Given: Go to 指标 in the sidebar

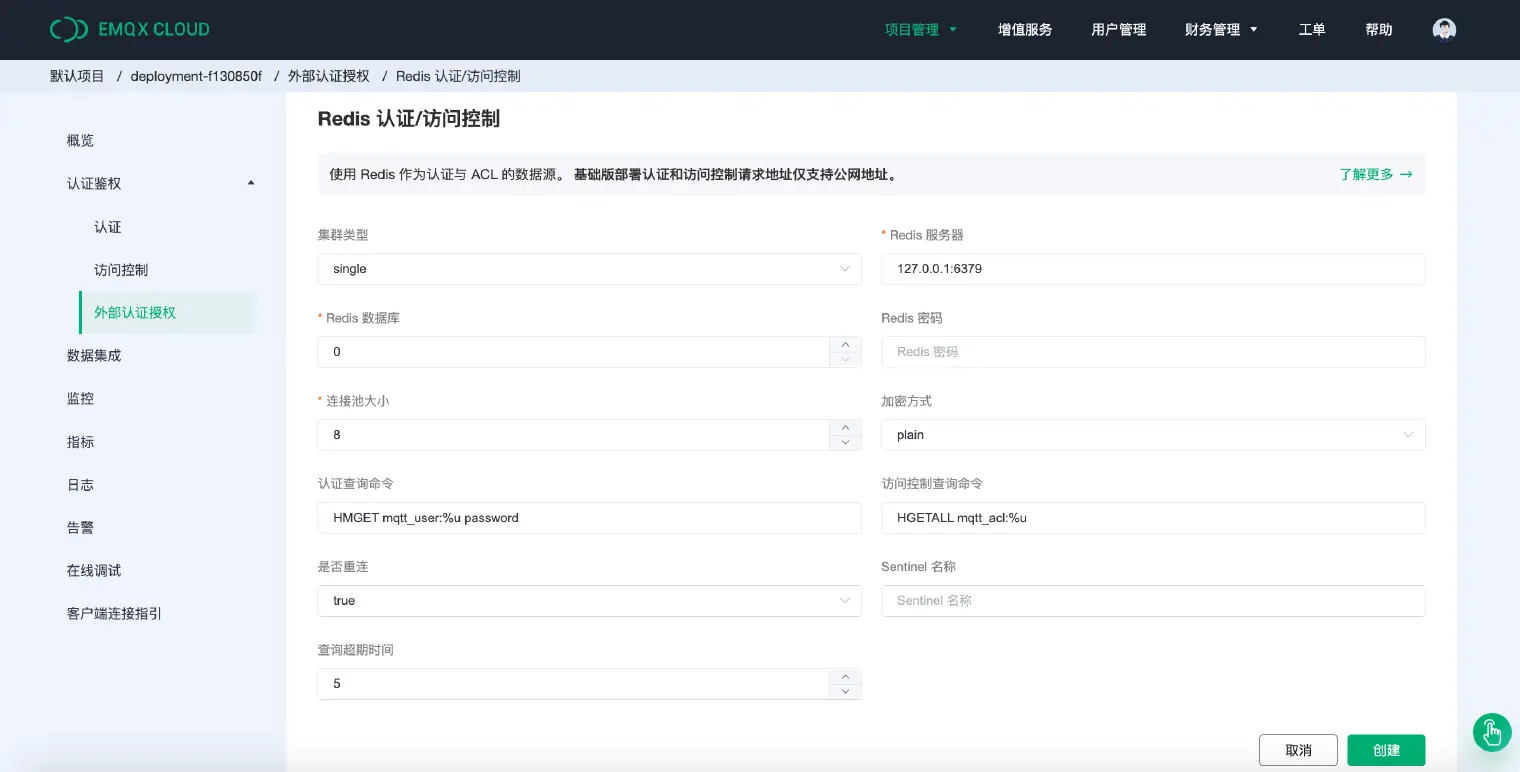Looking at the screenshot, I should pos(80,442).
